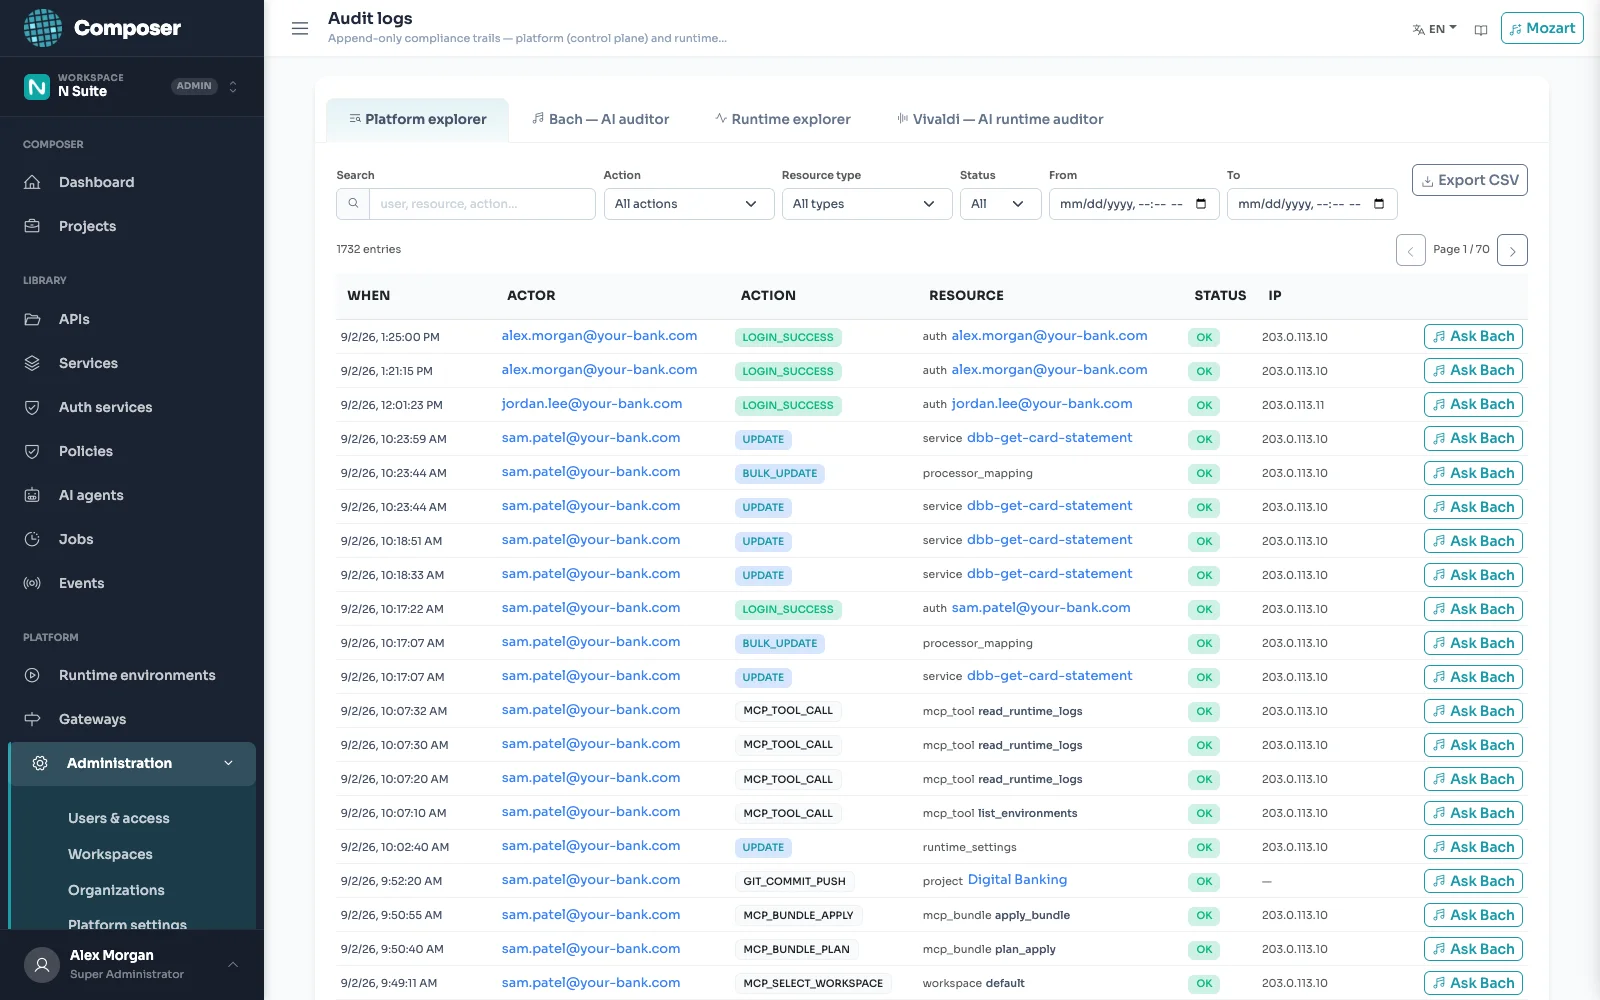1600x1000 pixels.
Task: Click the APIs folder icon
Action: (x=32, y=319)
